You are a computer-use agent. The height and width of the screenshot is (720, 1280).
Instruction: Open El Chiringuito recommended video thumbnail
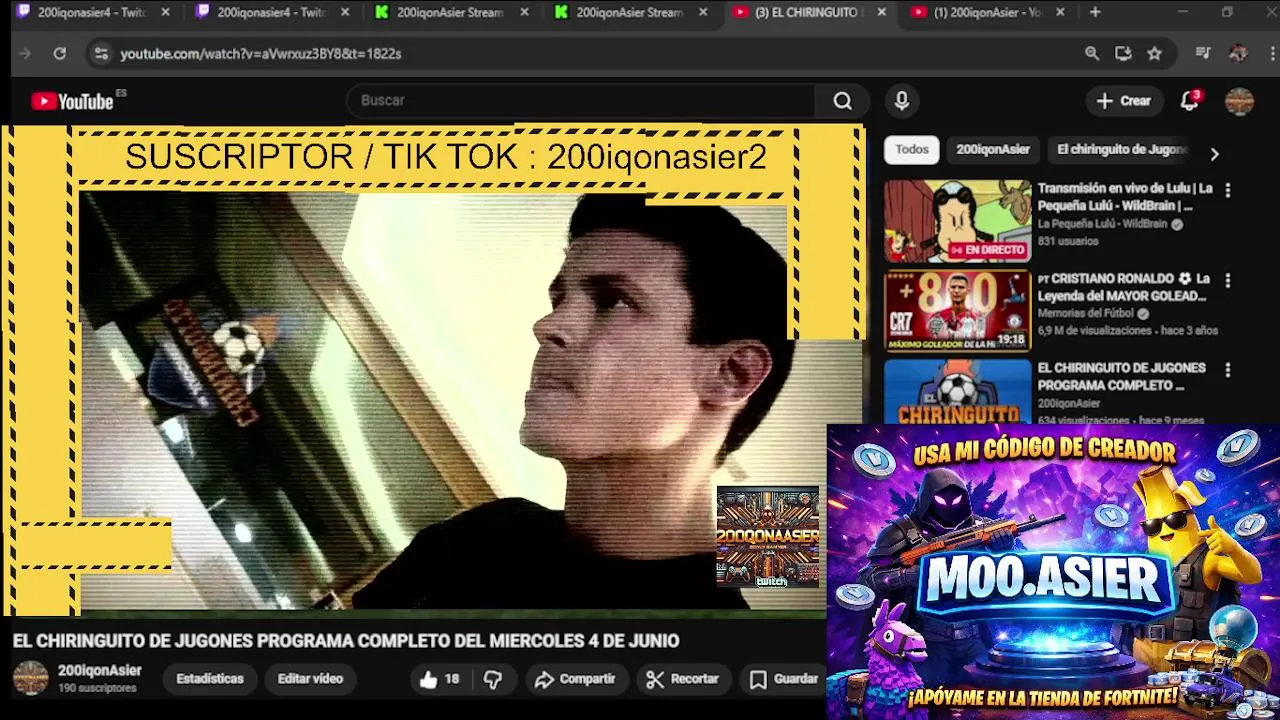click(x=957, y=392)
